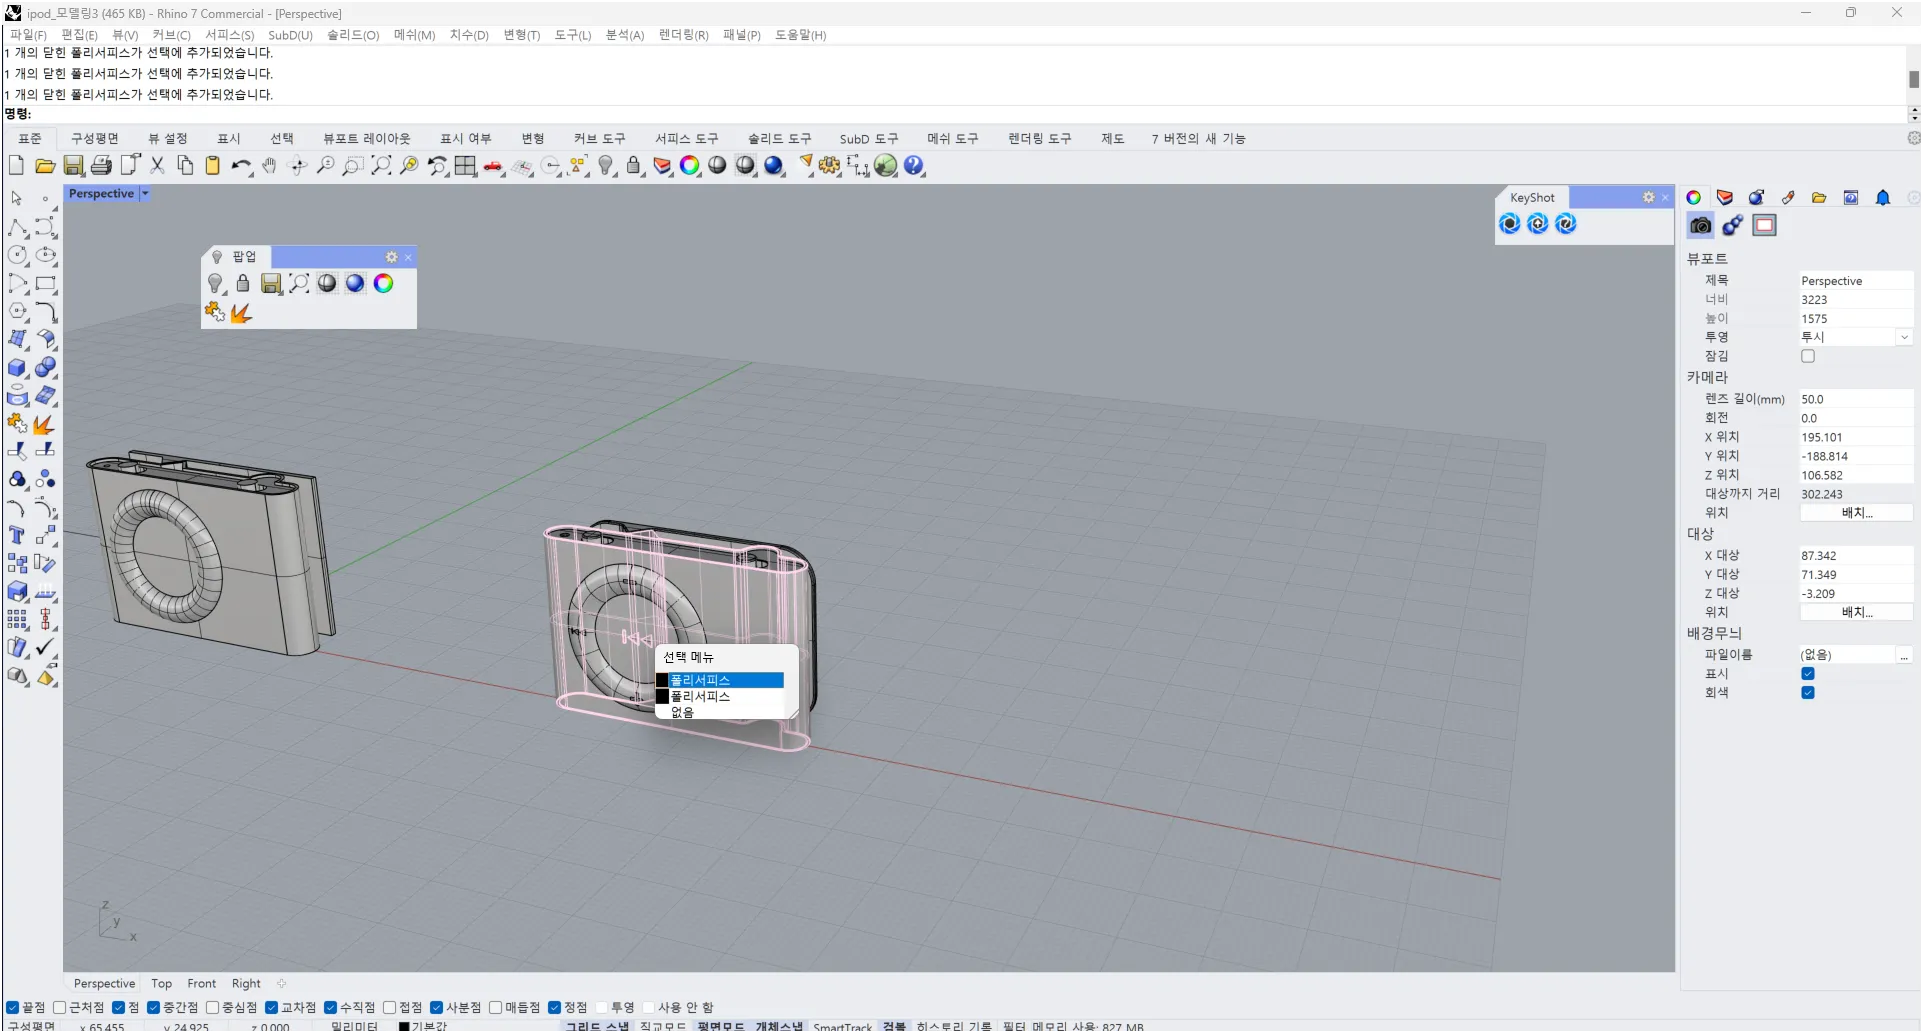Click the Options gear icon in main toolbar

coord(830,166)
